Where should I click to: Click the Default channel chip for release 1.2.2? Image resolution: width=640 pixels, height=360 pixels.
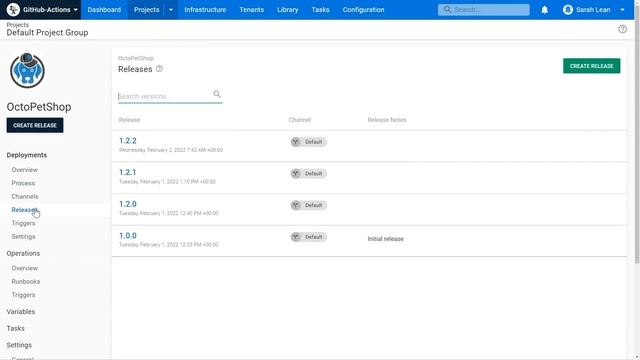[x=309, y=142]
